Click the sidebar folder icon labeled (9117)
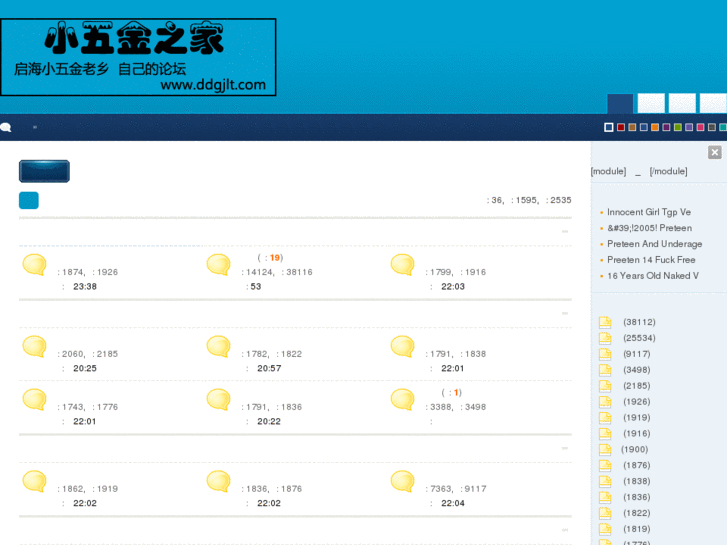Screen dimensions: 727x545 pyautogui.click(x=605, y=354)
